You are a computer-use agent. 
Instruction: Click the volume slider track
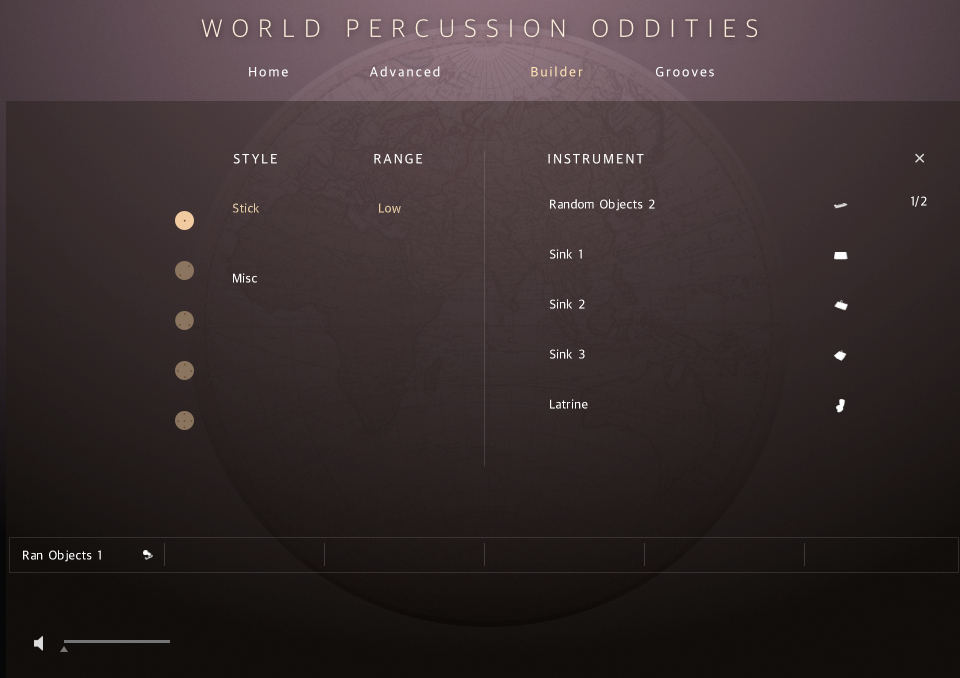click(117, 641)
